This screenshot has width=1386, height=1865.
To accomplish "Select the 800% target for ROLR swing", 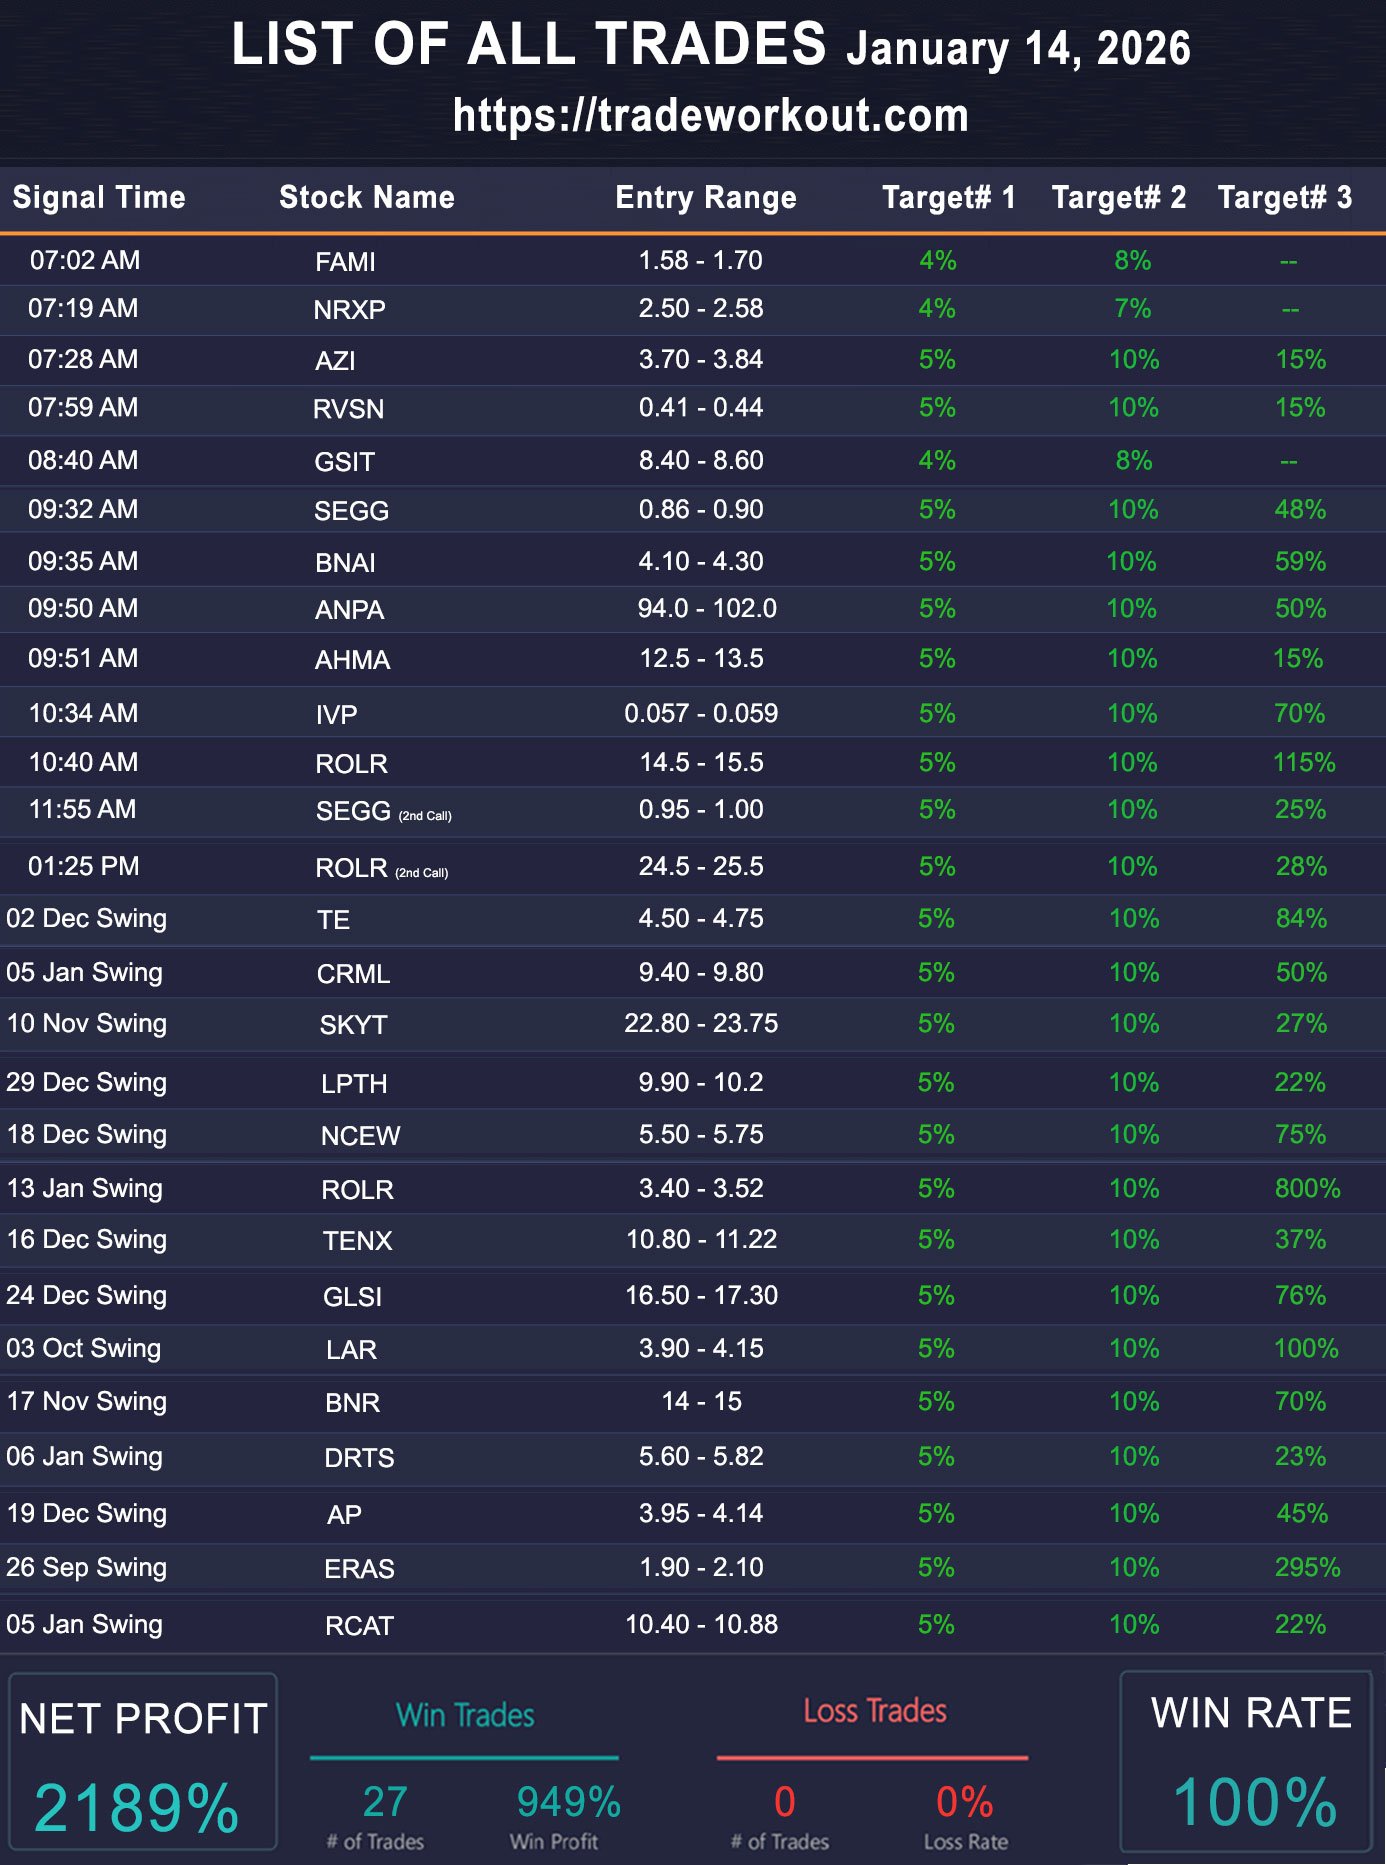I will pyautogui.click(x=1306, y=1188).
